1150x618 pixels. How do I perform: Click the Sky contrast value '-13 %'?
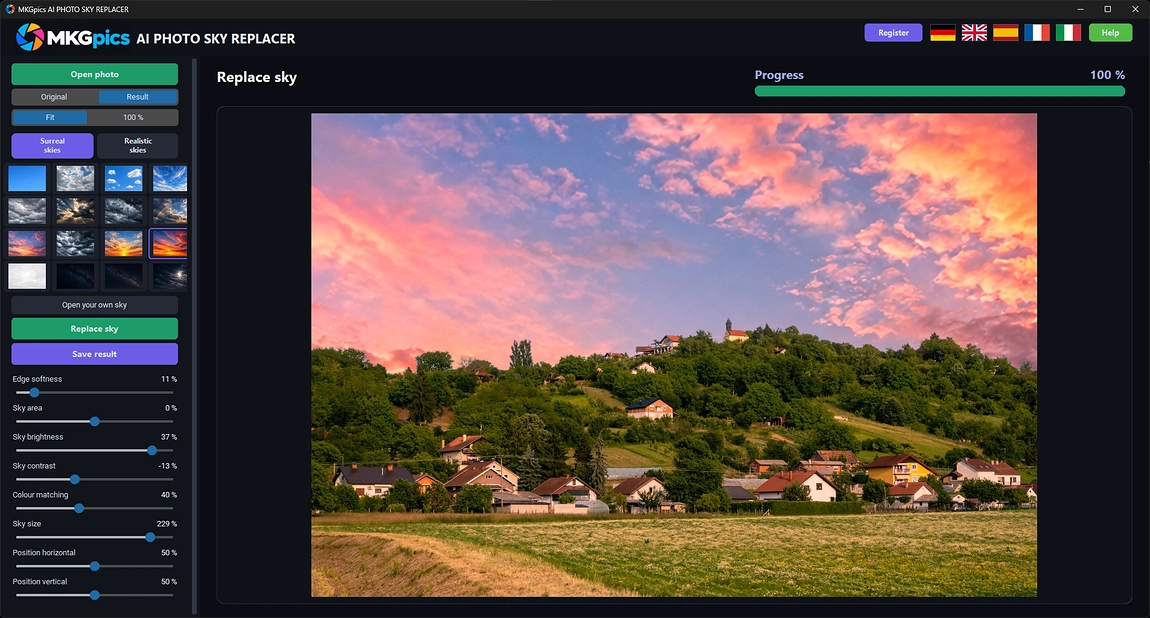coord(167,466)
